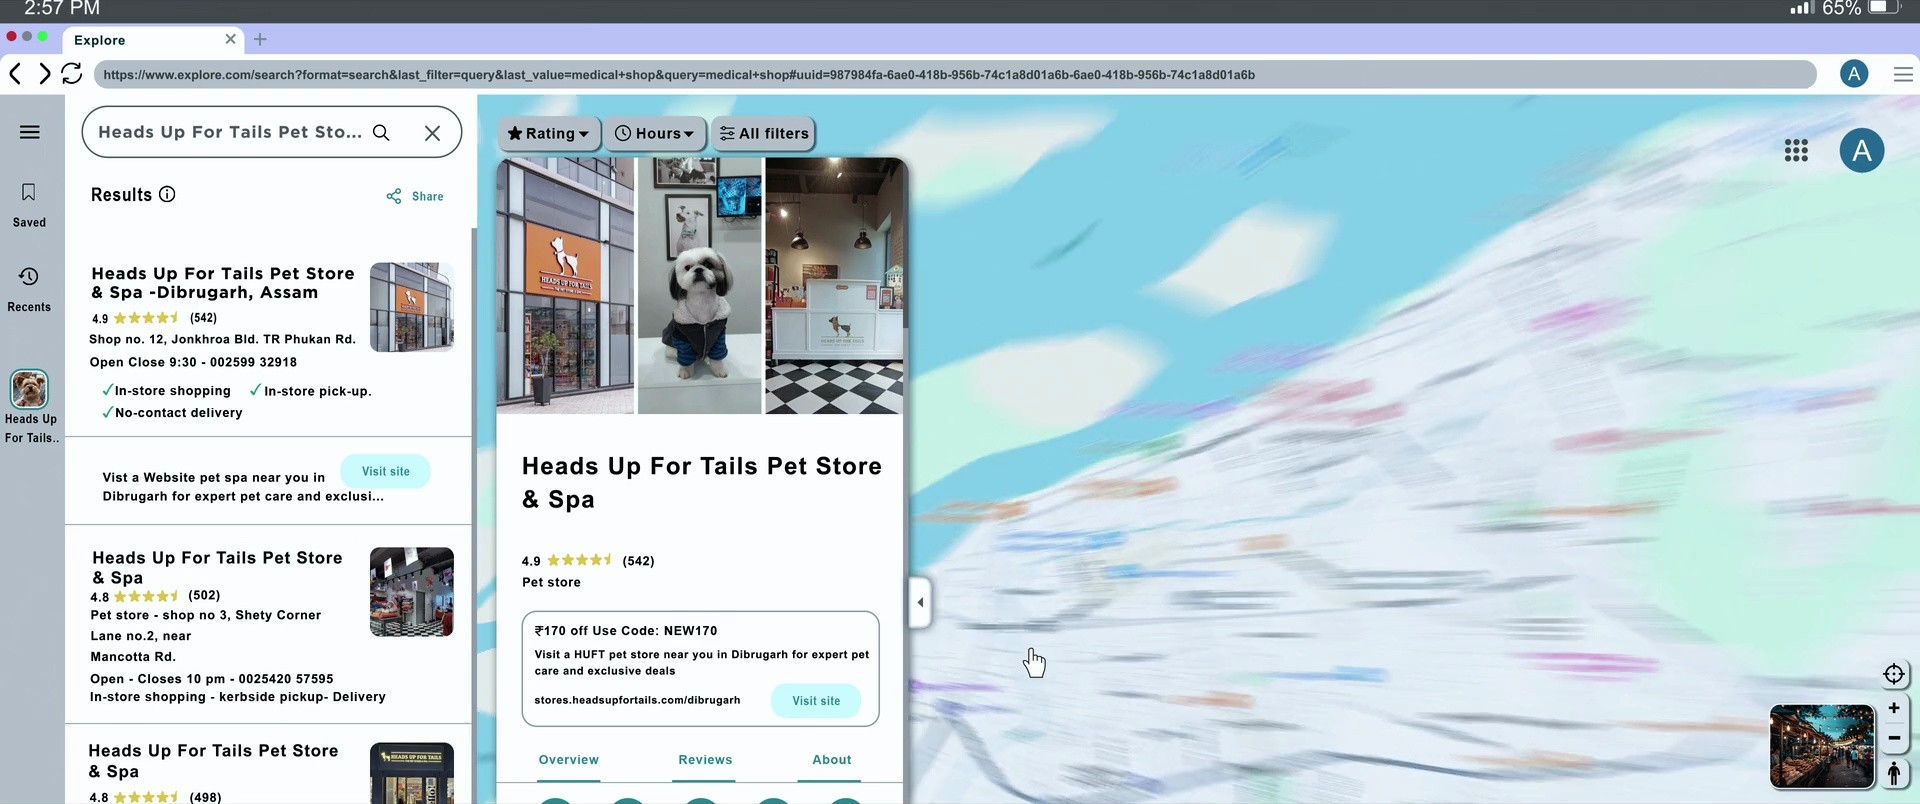Screen dimensions: 1920x804
Task: Switch to the About tab
Action: click(831, 760)
